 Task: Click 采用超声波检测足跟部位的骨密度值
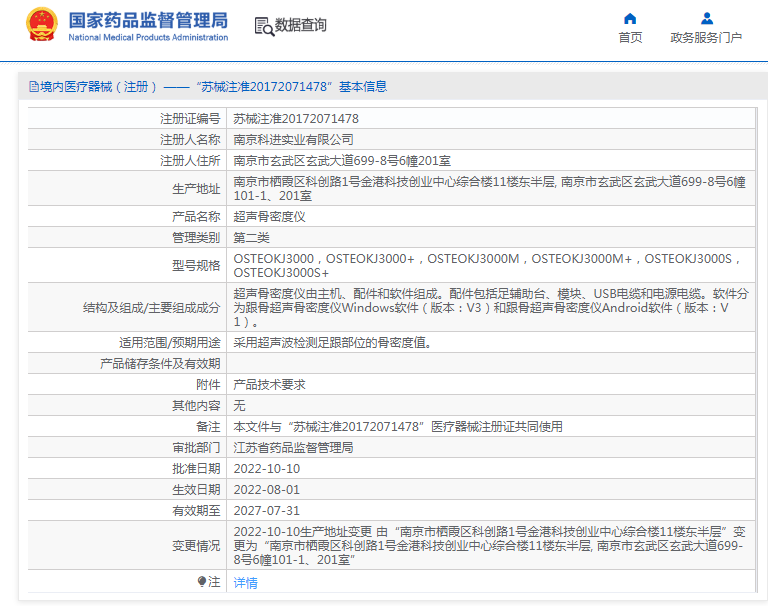tap(333, 342)
